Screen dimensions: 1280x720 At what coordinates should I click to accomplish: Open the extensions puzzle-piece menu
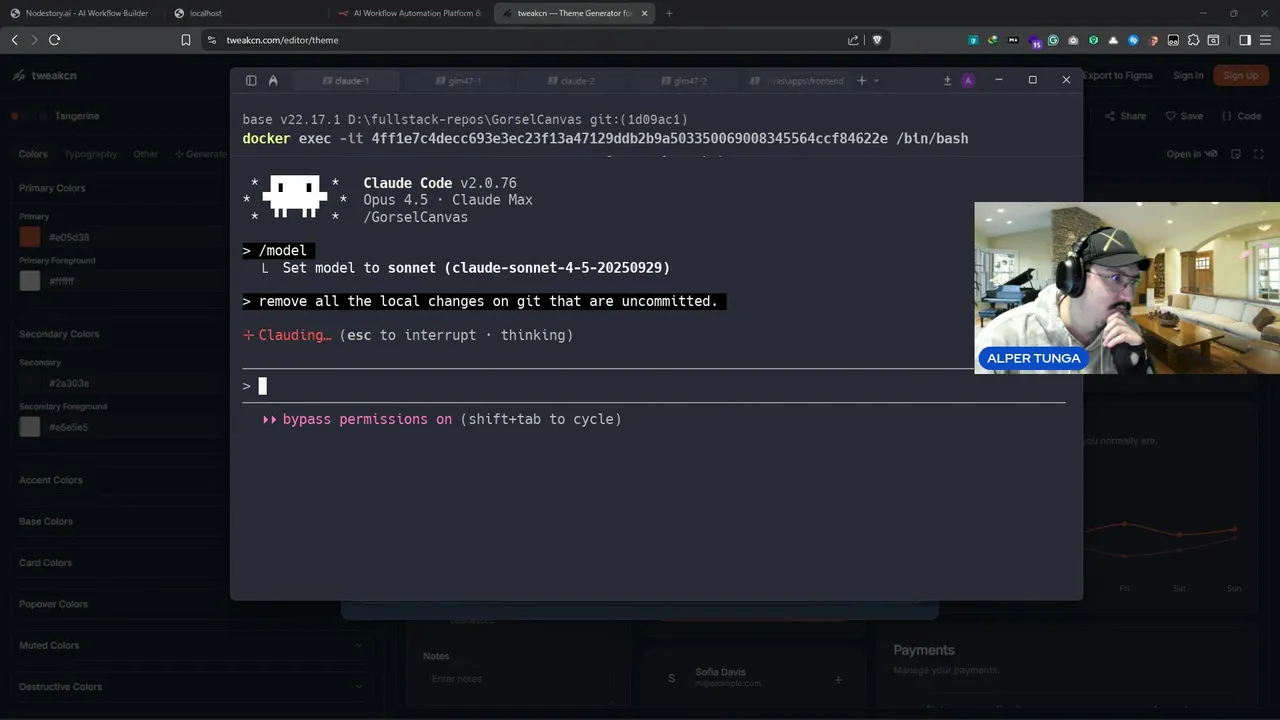tap(1193, 40)
